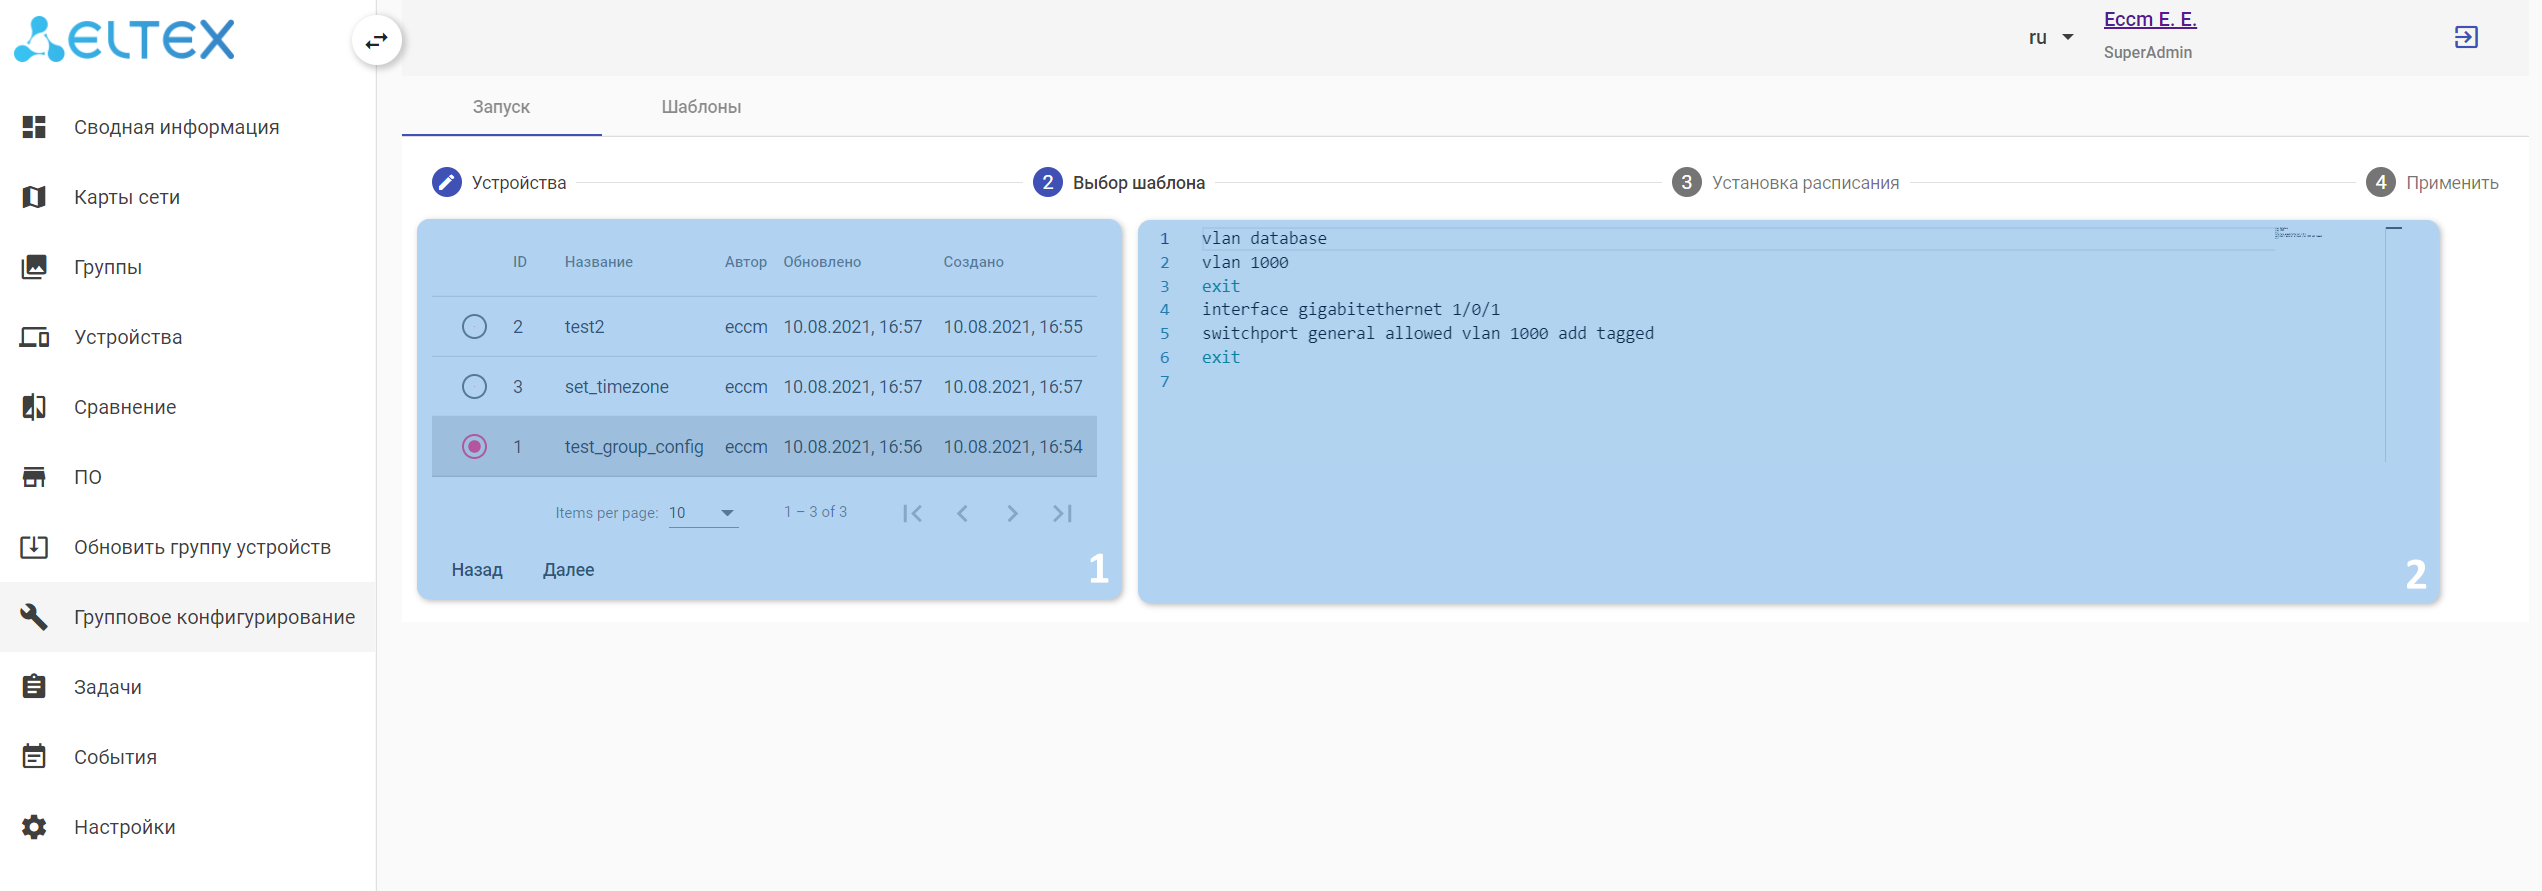Click the Создано column header

[973, 262]
